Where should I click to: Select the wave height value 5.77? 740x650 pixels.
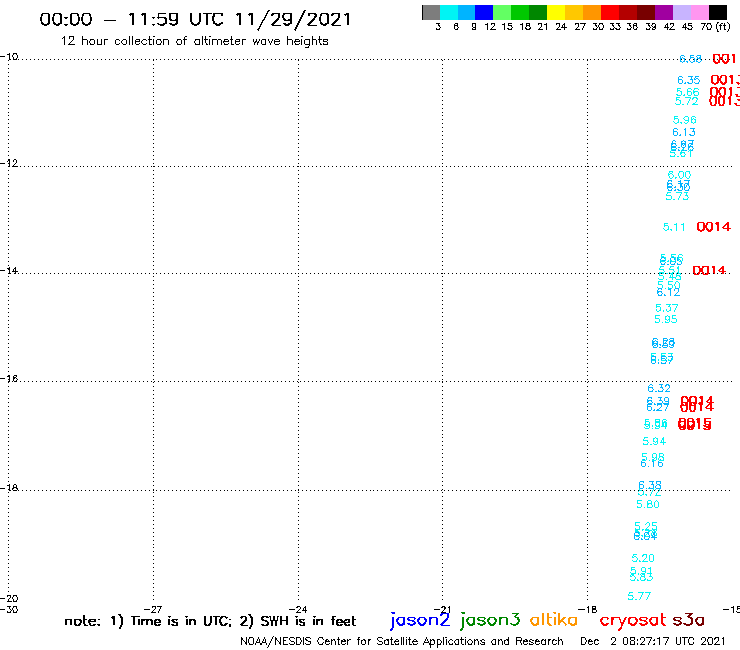[x=639, y=597]
